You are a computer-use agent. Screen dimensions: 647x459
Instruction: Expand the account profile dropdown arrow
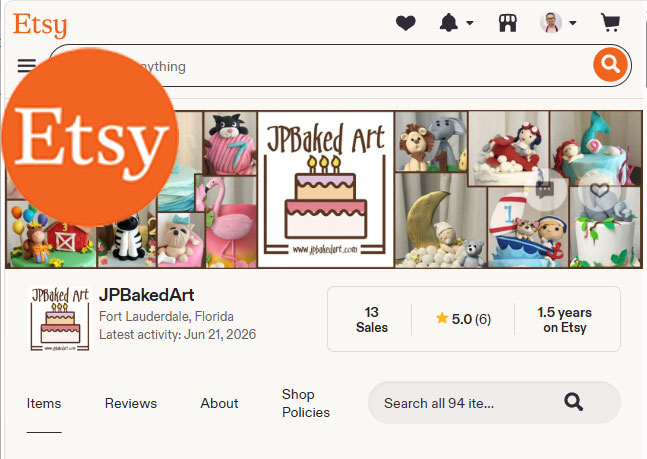click(573, 24)
